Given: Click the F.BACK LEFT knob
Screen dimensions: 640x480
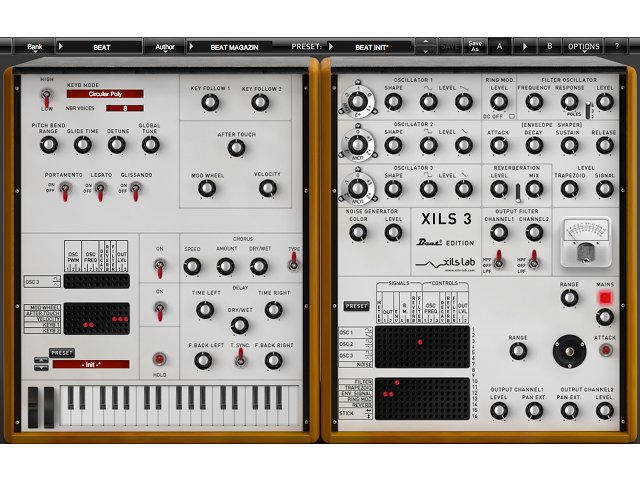Looking at the screenshot, I should [x=203, y=360].
